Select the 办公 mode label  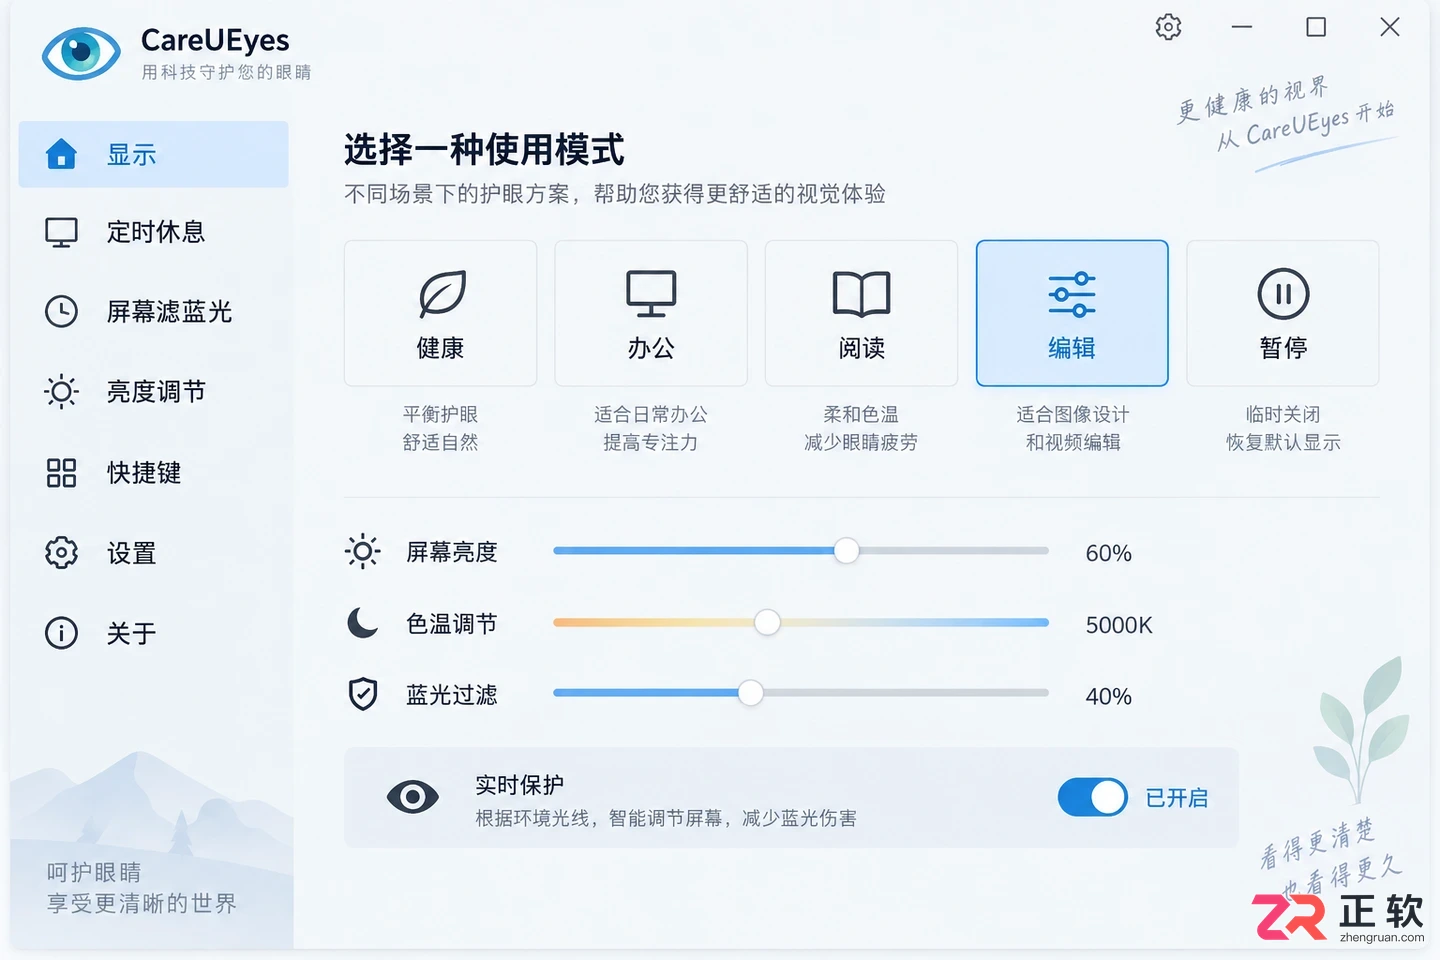click(651, 348)
